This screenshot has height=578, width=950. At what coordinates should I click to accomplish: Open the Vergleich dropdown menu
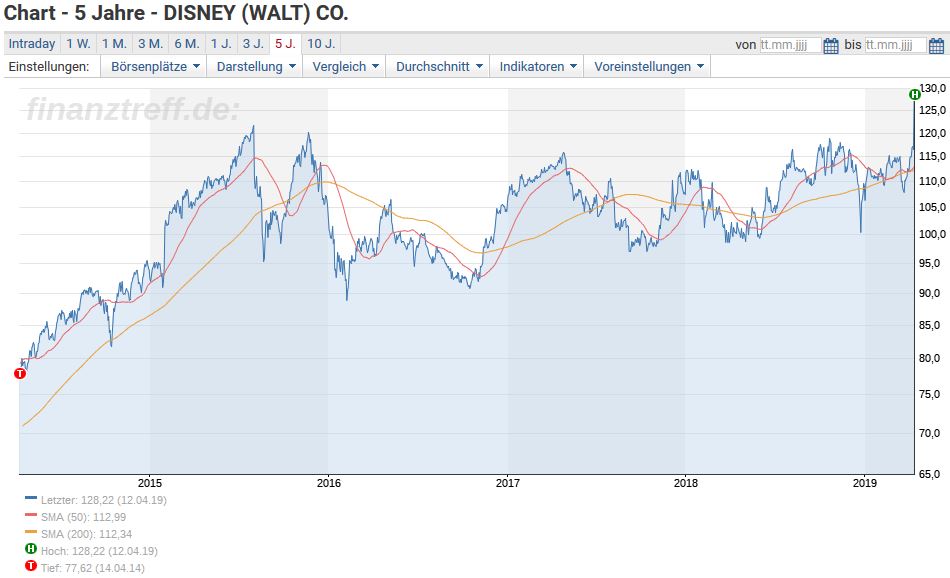click(x=345, y=67)
